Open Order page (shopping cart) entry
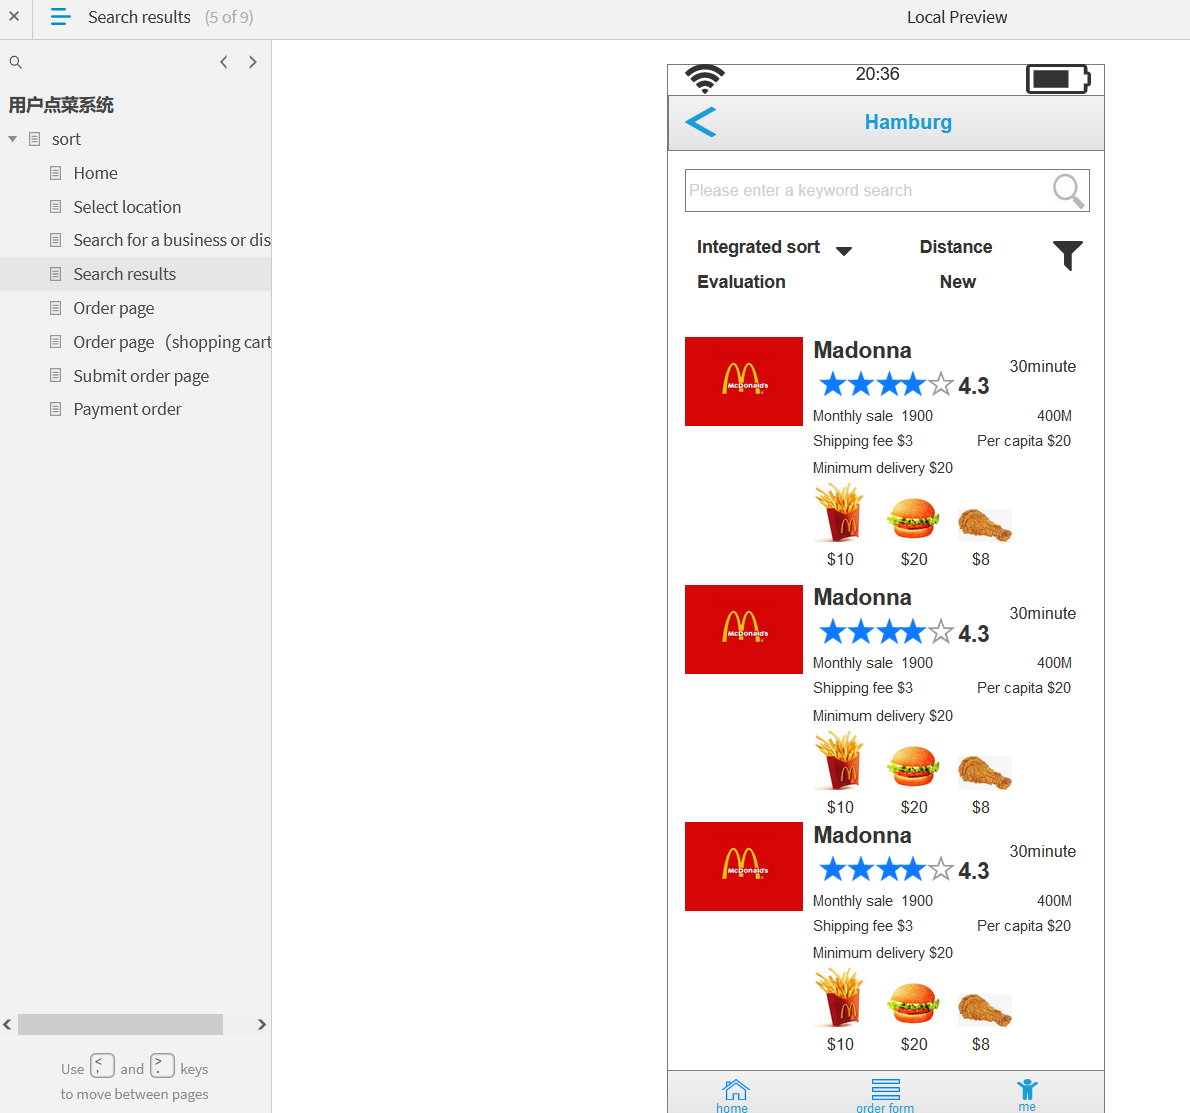This screenshot has width=1190, height=1113. click(172, 342)
